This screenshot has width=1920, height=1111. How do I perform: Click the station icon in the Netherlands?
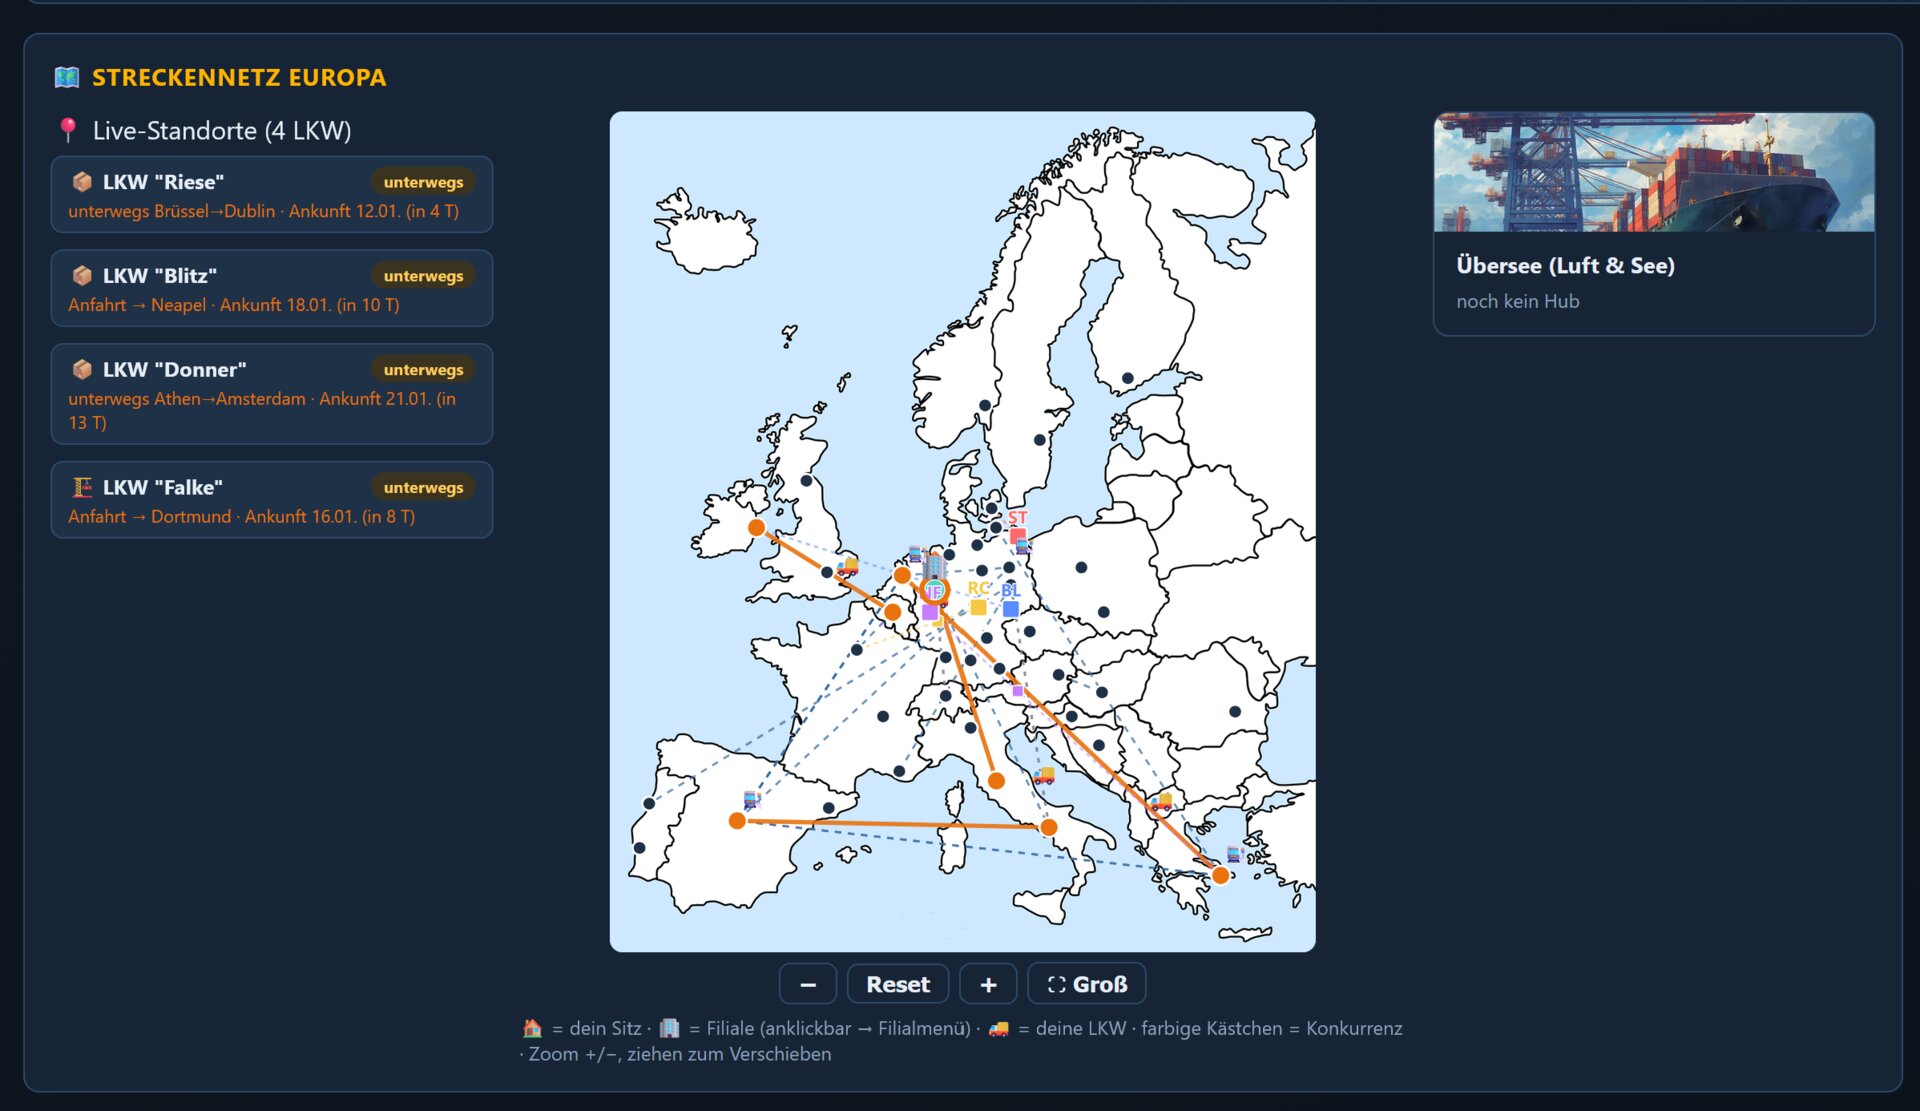[915, 554]
